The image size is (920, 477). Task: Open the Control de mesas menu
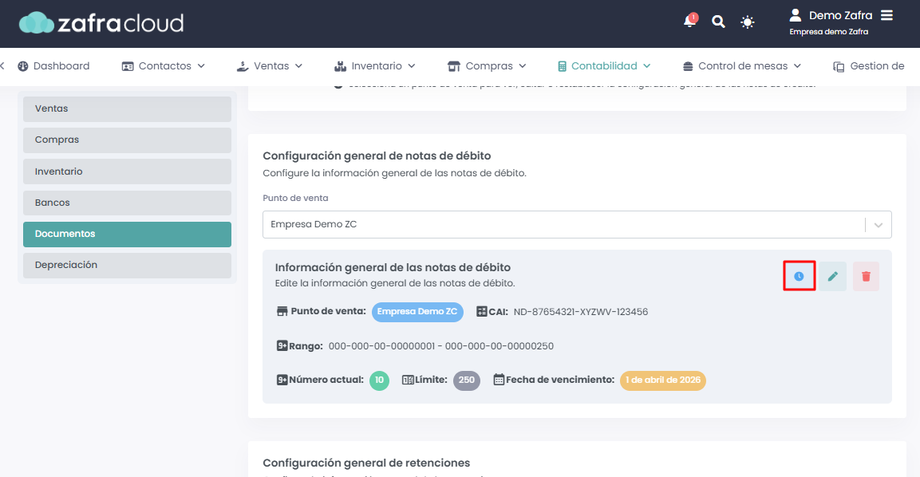(x=742, y=66)
